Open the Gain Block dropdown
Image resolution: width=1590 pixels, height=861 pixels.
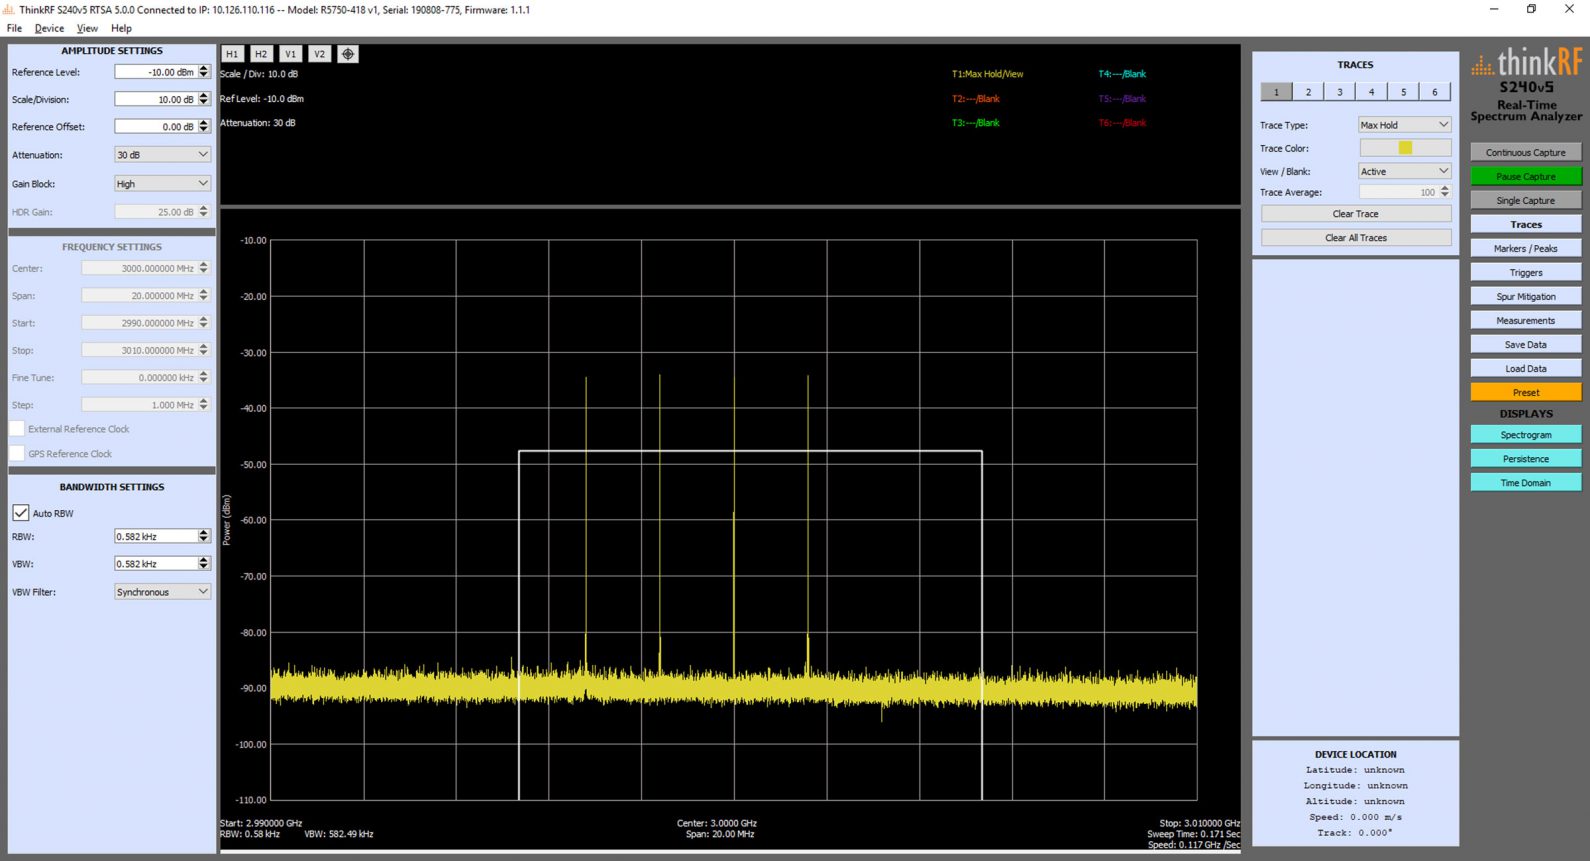162,184
